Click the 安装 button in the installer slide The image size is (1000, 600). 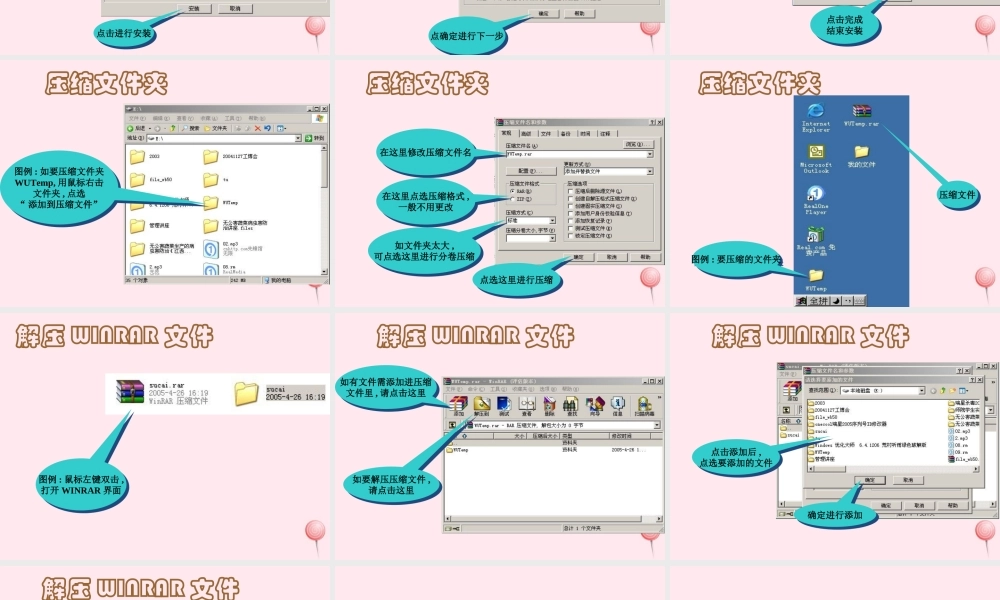click(195, 8)
